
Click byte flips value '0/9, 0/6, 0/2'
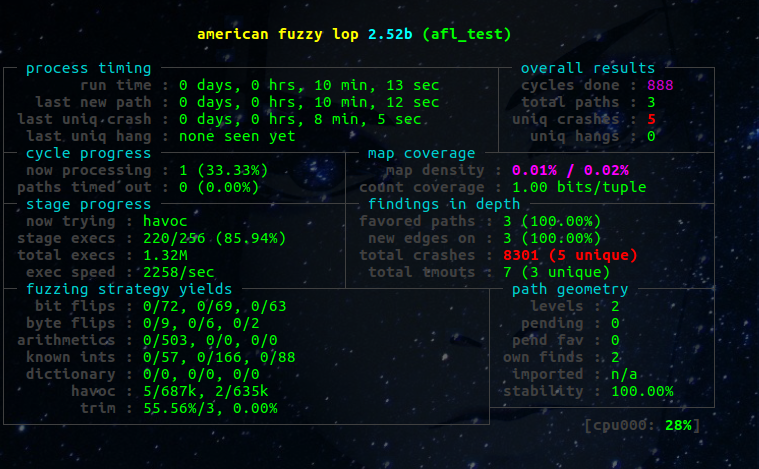point(201,323)
